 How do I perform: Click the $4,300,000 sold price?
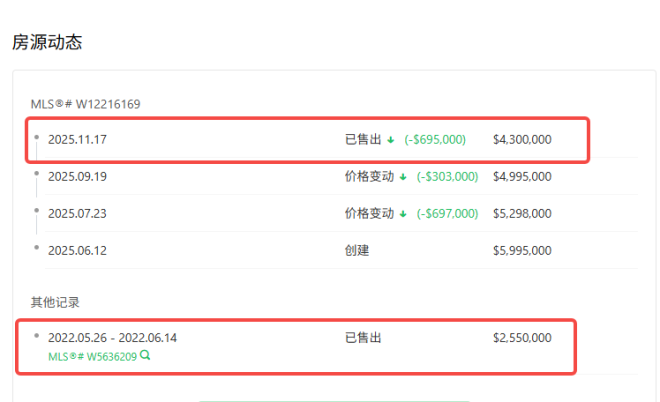(522, 140)
